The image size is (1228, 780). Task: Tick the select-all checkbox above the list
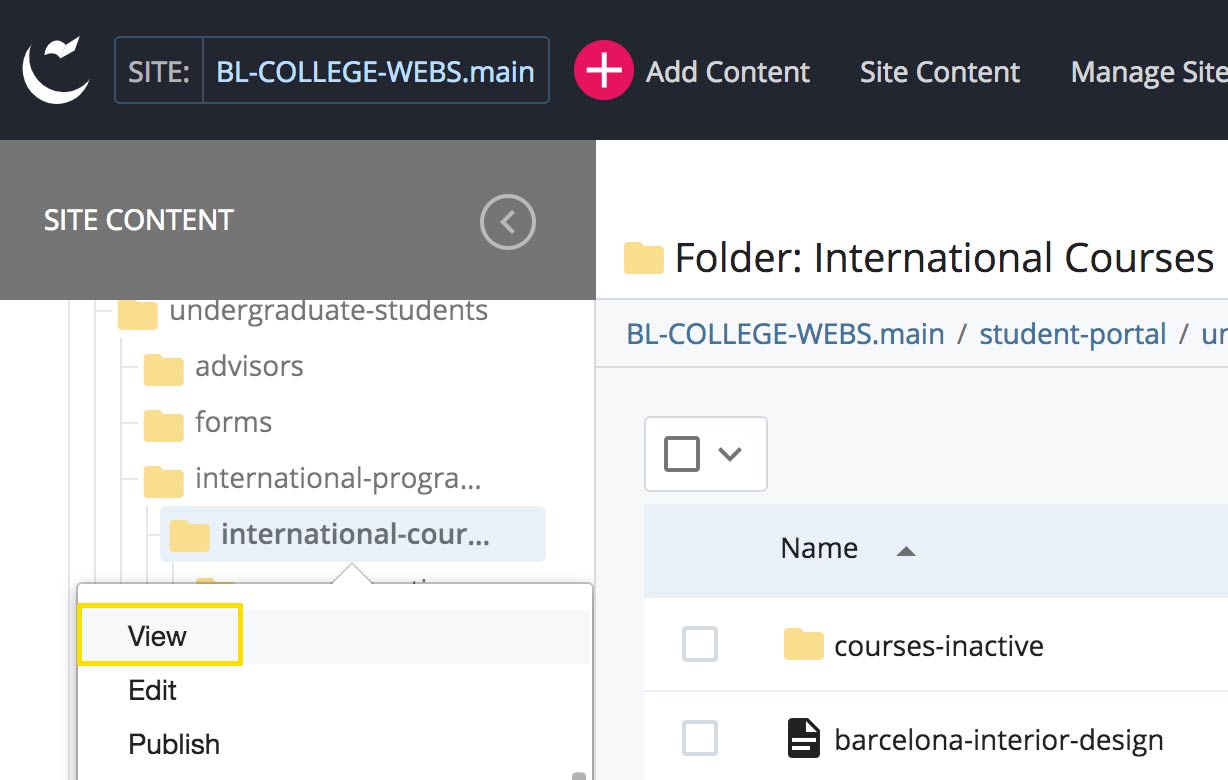coord(682,453)
